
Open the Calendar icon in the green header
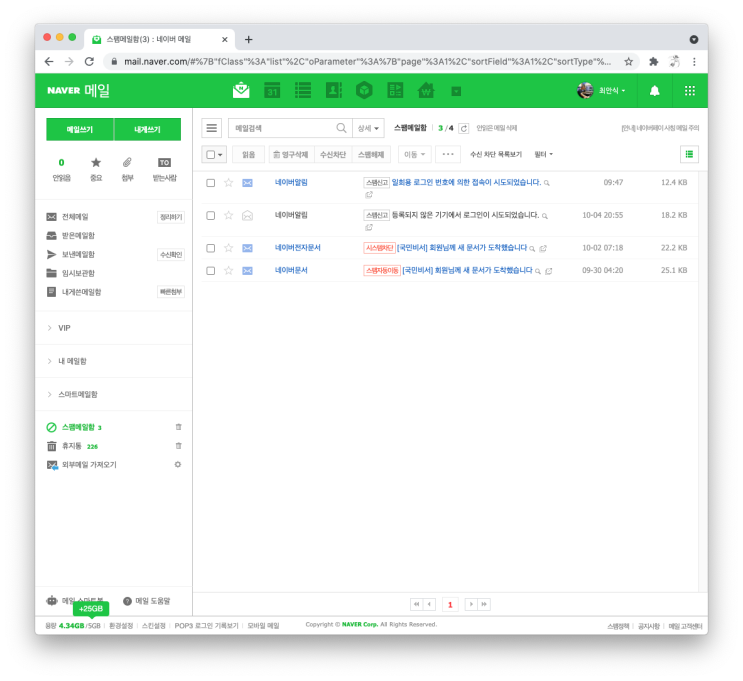tap(272, 90)
